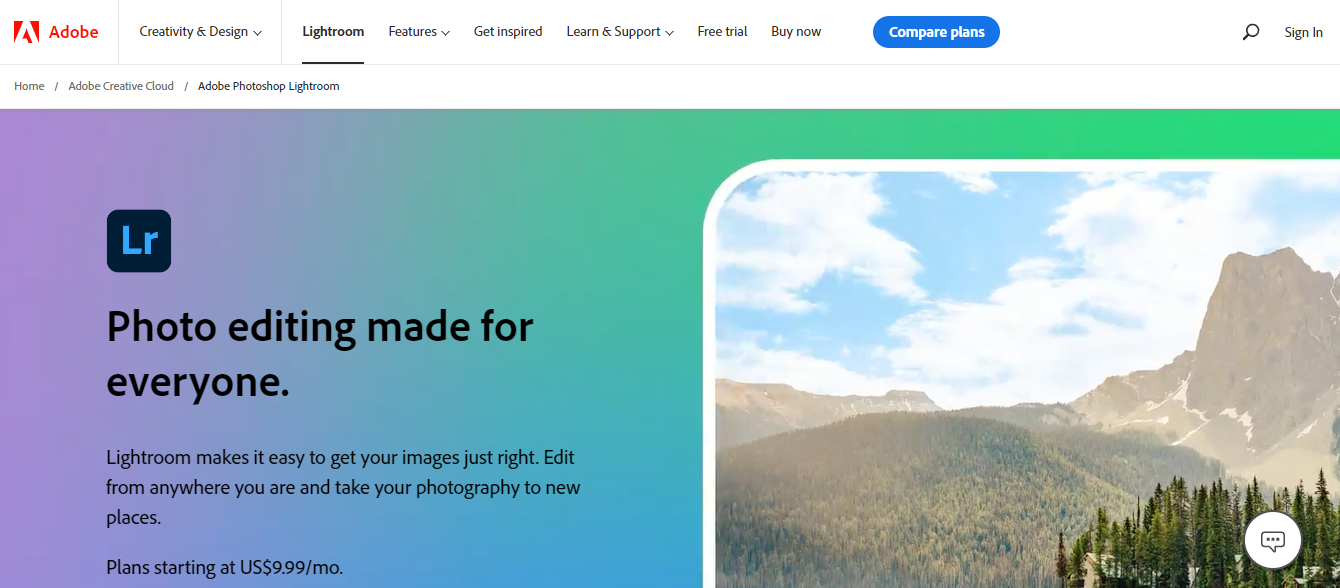This screenshot has height=588, width=1340.
Task: Open the Free trial link
Action: [722, 32]
